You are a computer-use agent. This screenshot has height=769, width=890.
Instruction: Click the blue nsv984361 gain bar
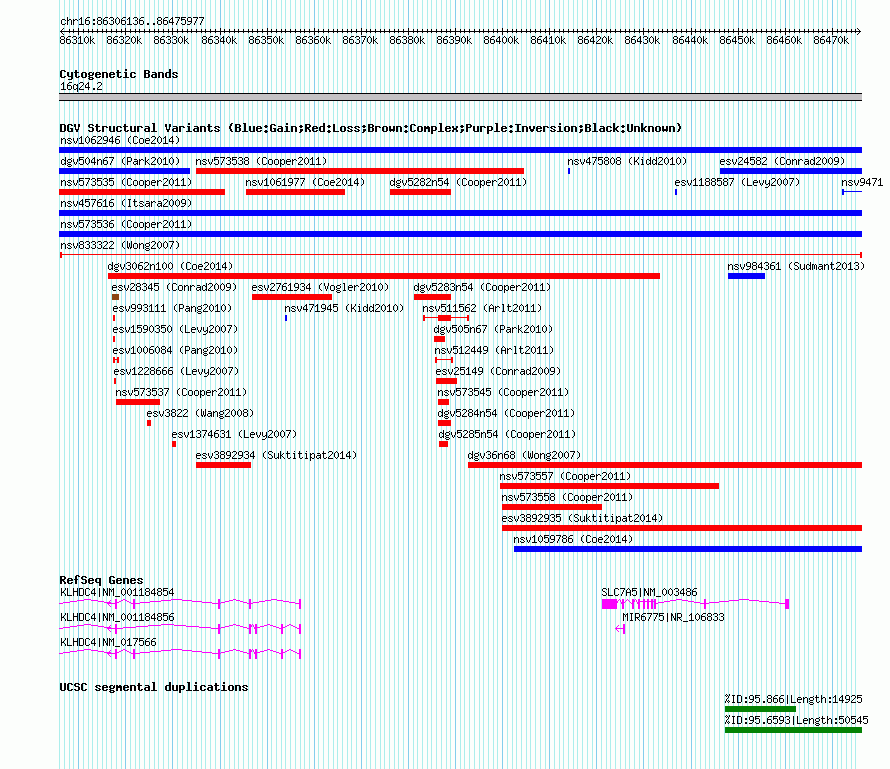coord(746,276)
